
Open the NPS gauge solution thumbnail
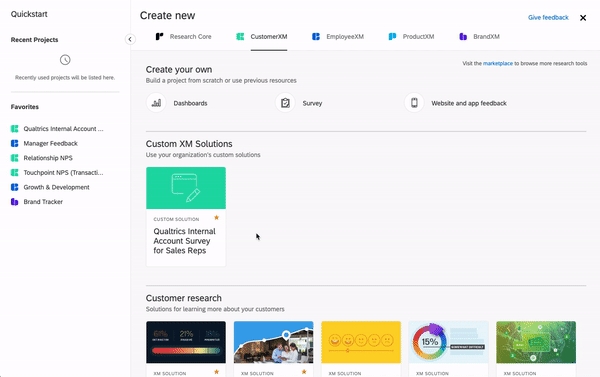point(186,342)
